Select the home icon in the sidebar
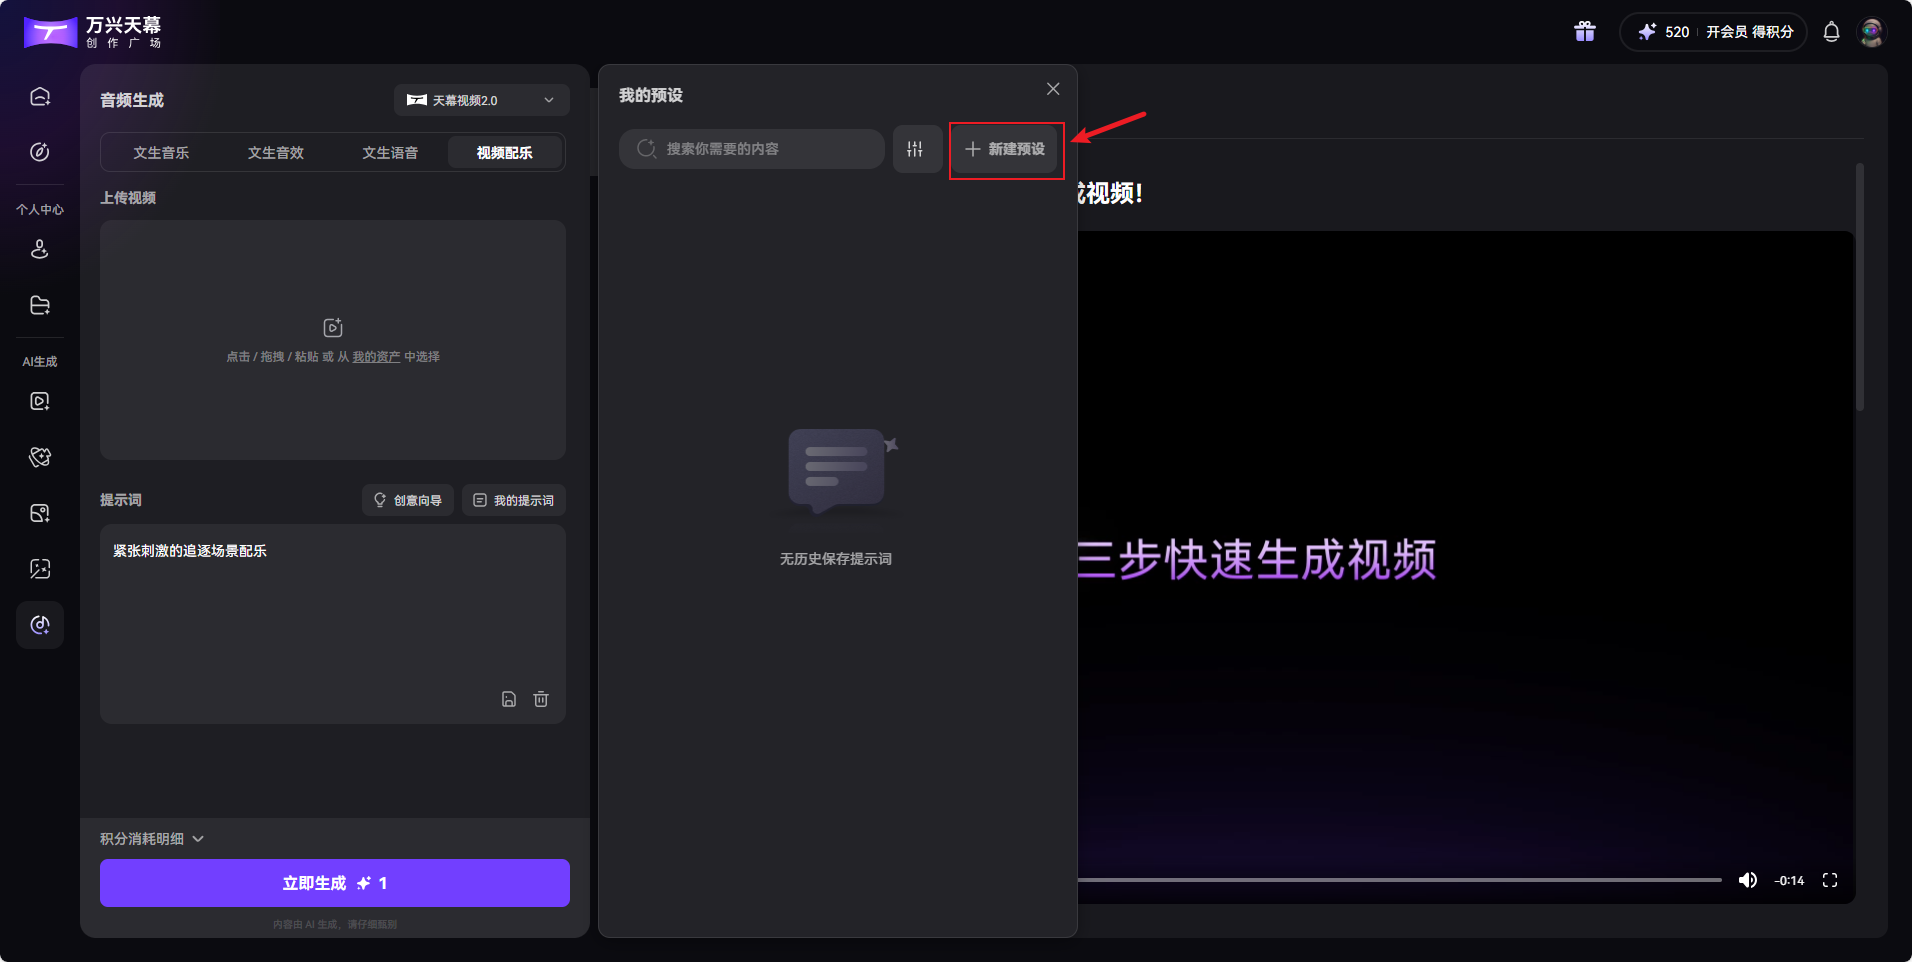The height and width of the screenshot is (962, 1912). [x=39, y=95]
